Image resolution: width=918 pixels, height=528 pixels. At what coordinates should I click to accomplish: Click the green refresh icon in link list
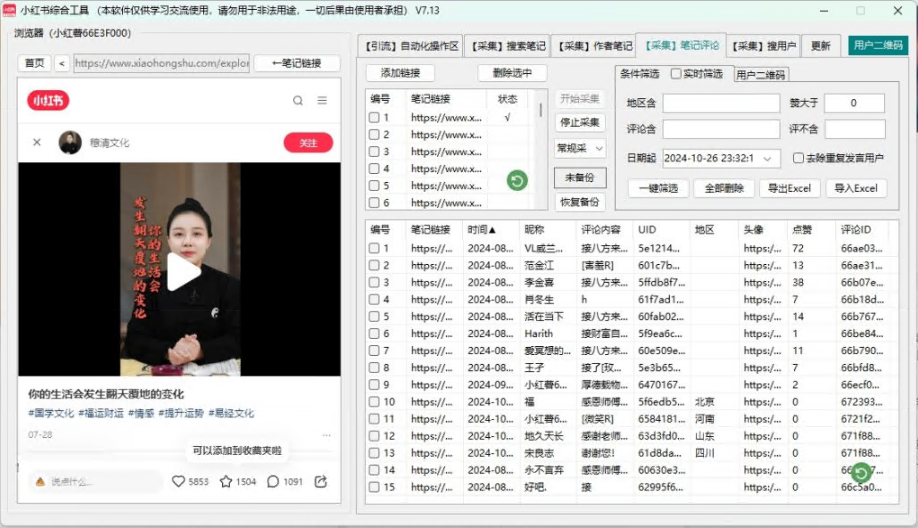pyautogui.click(x=517, y=180)
